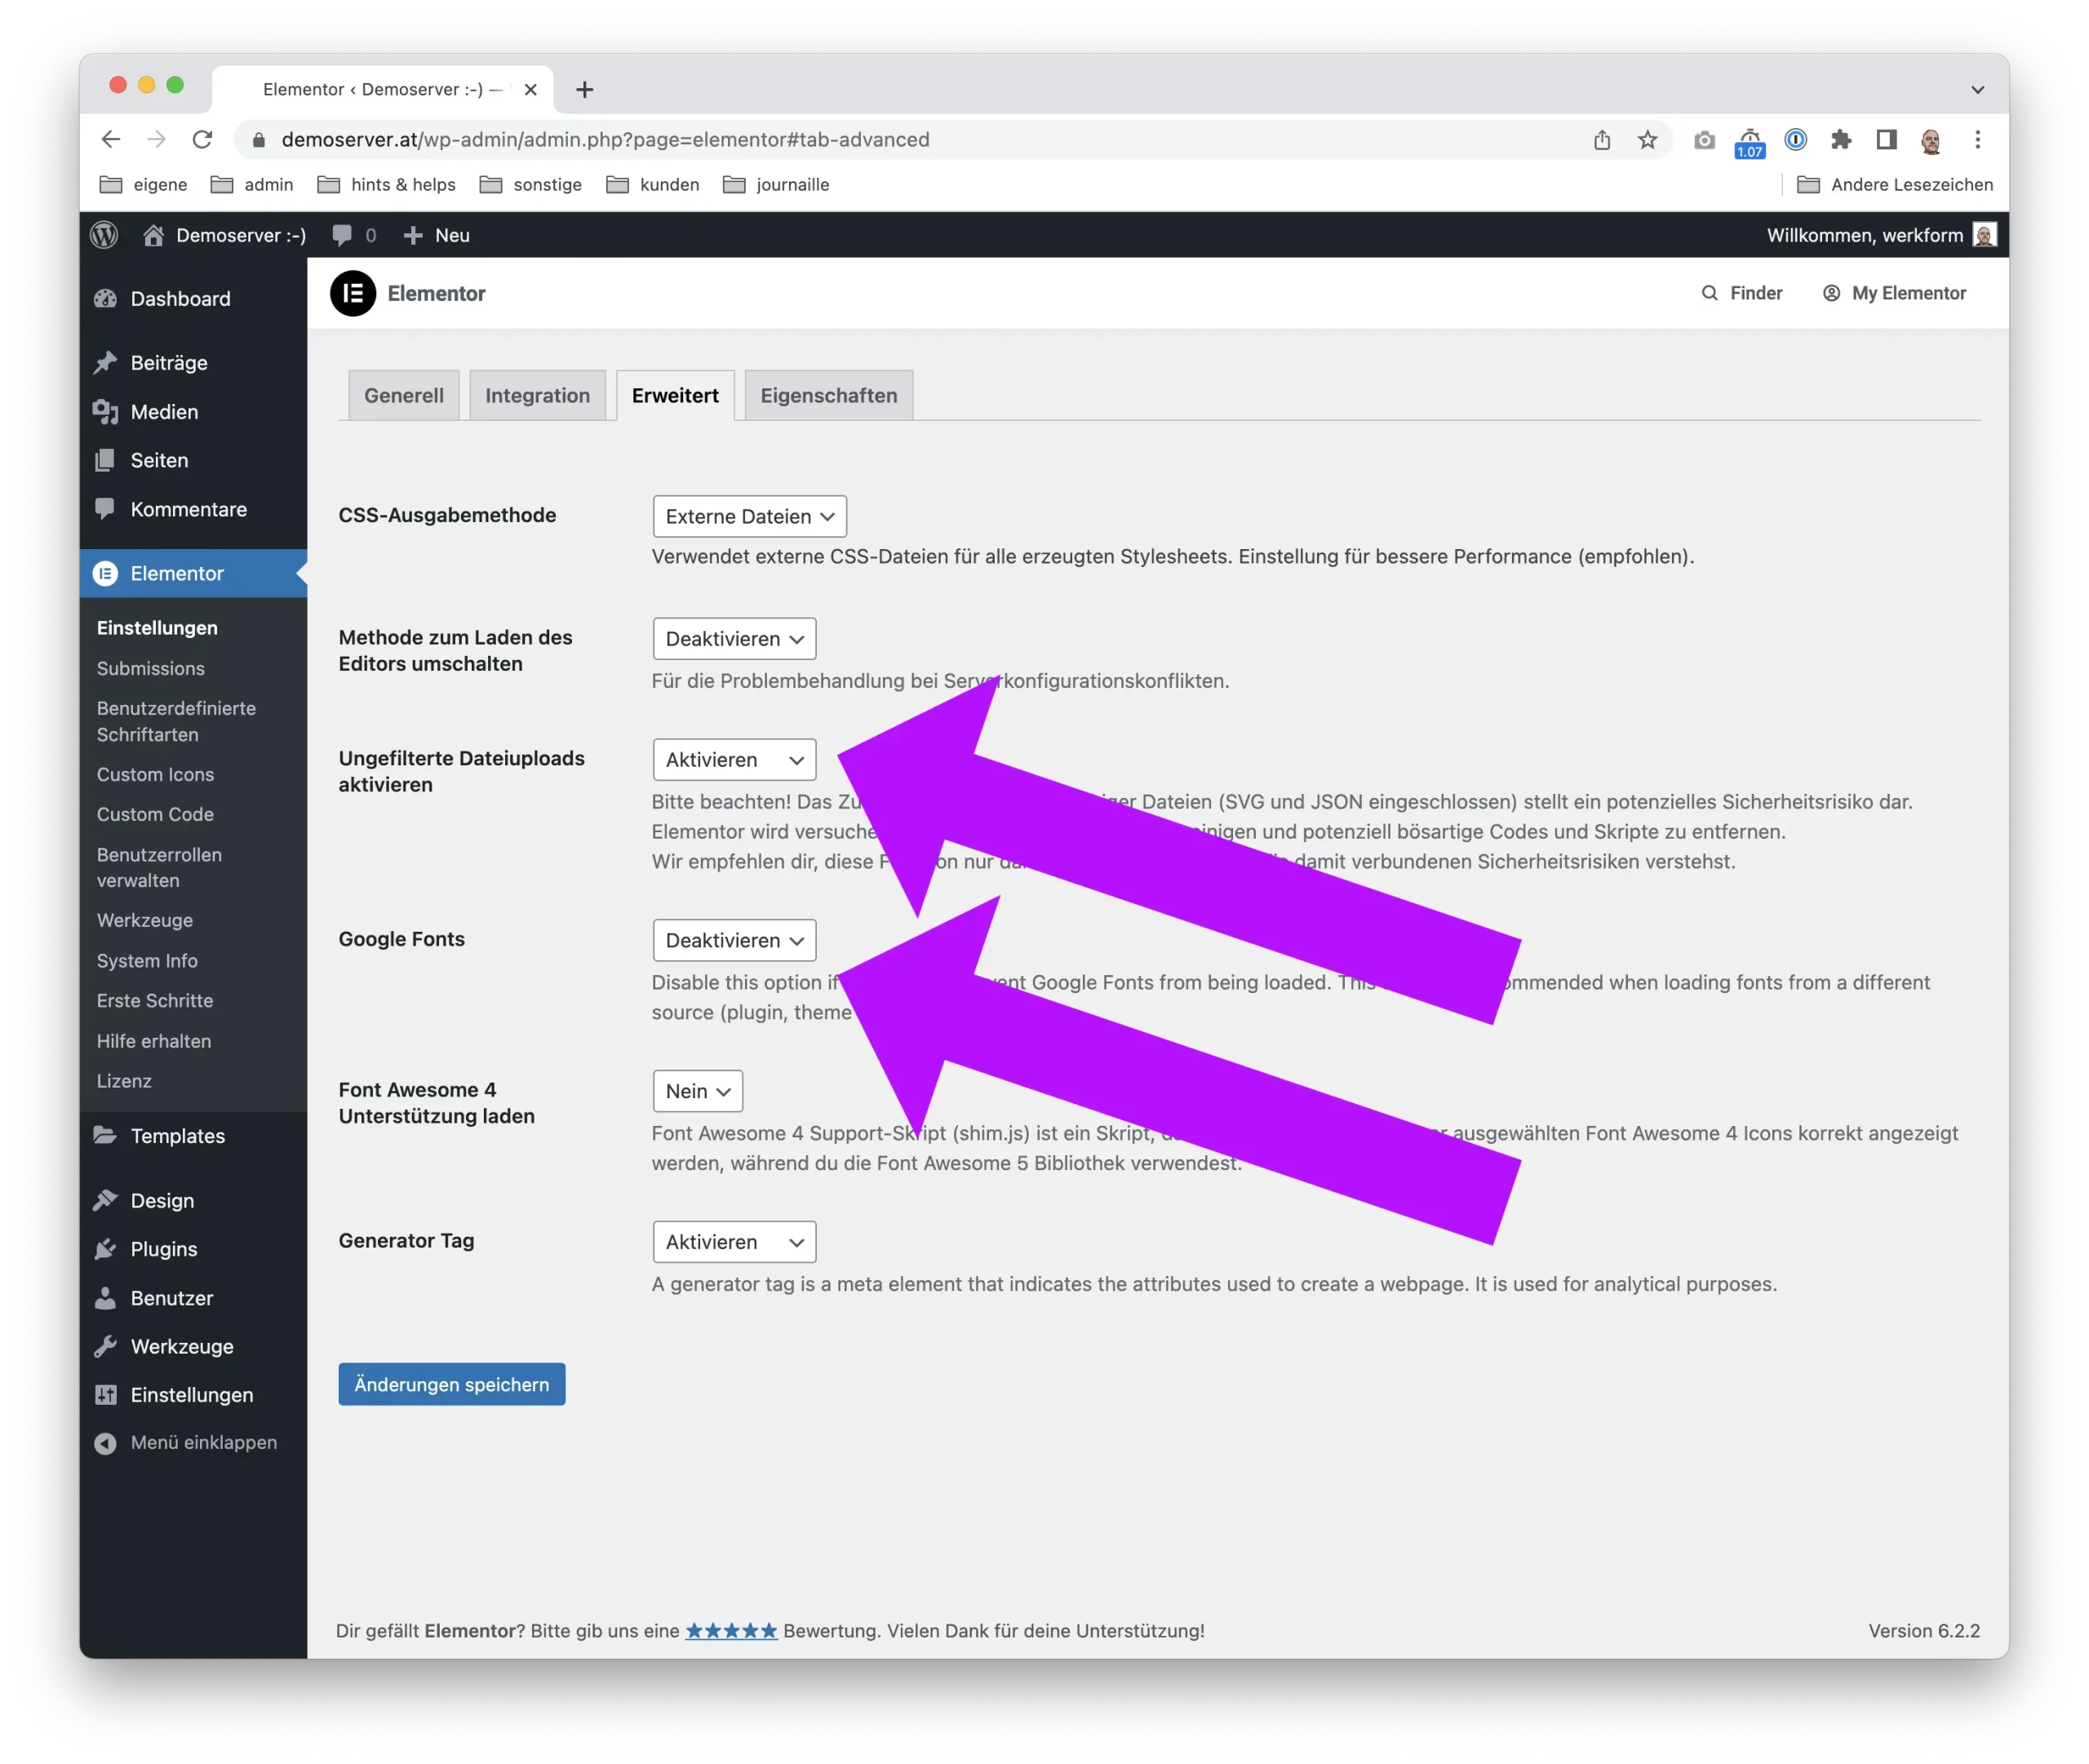Open the Willkommen, werkform user menu

click(1881, 235)
